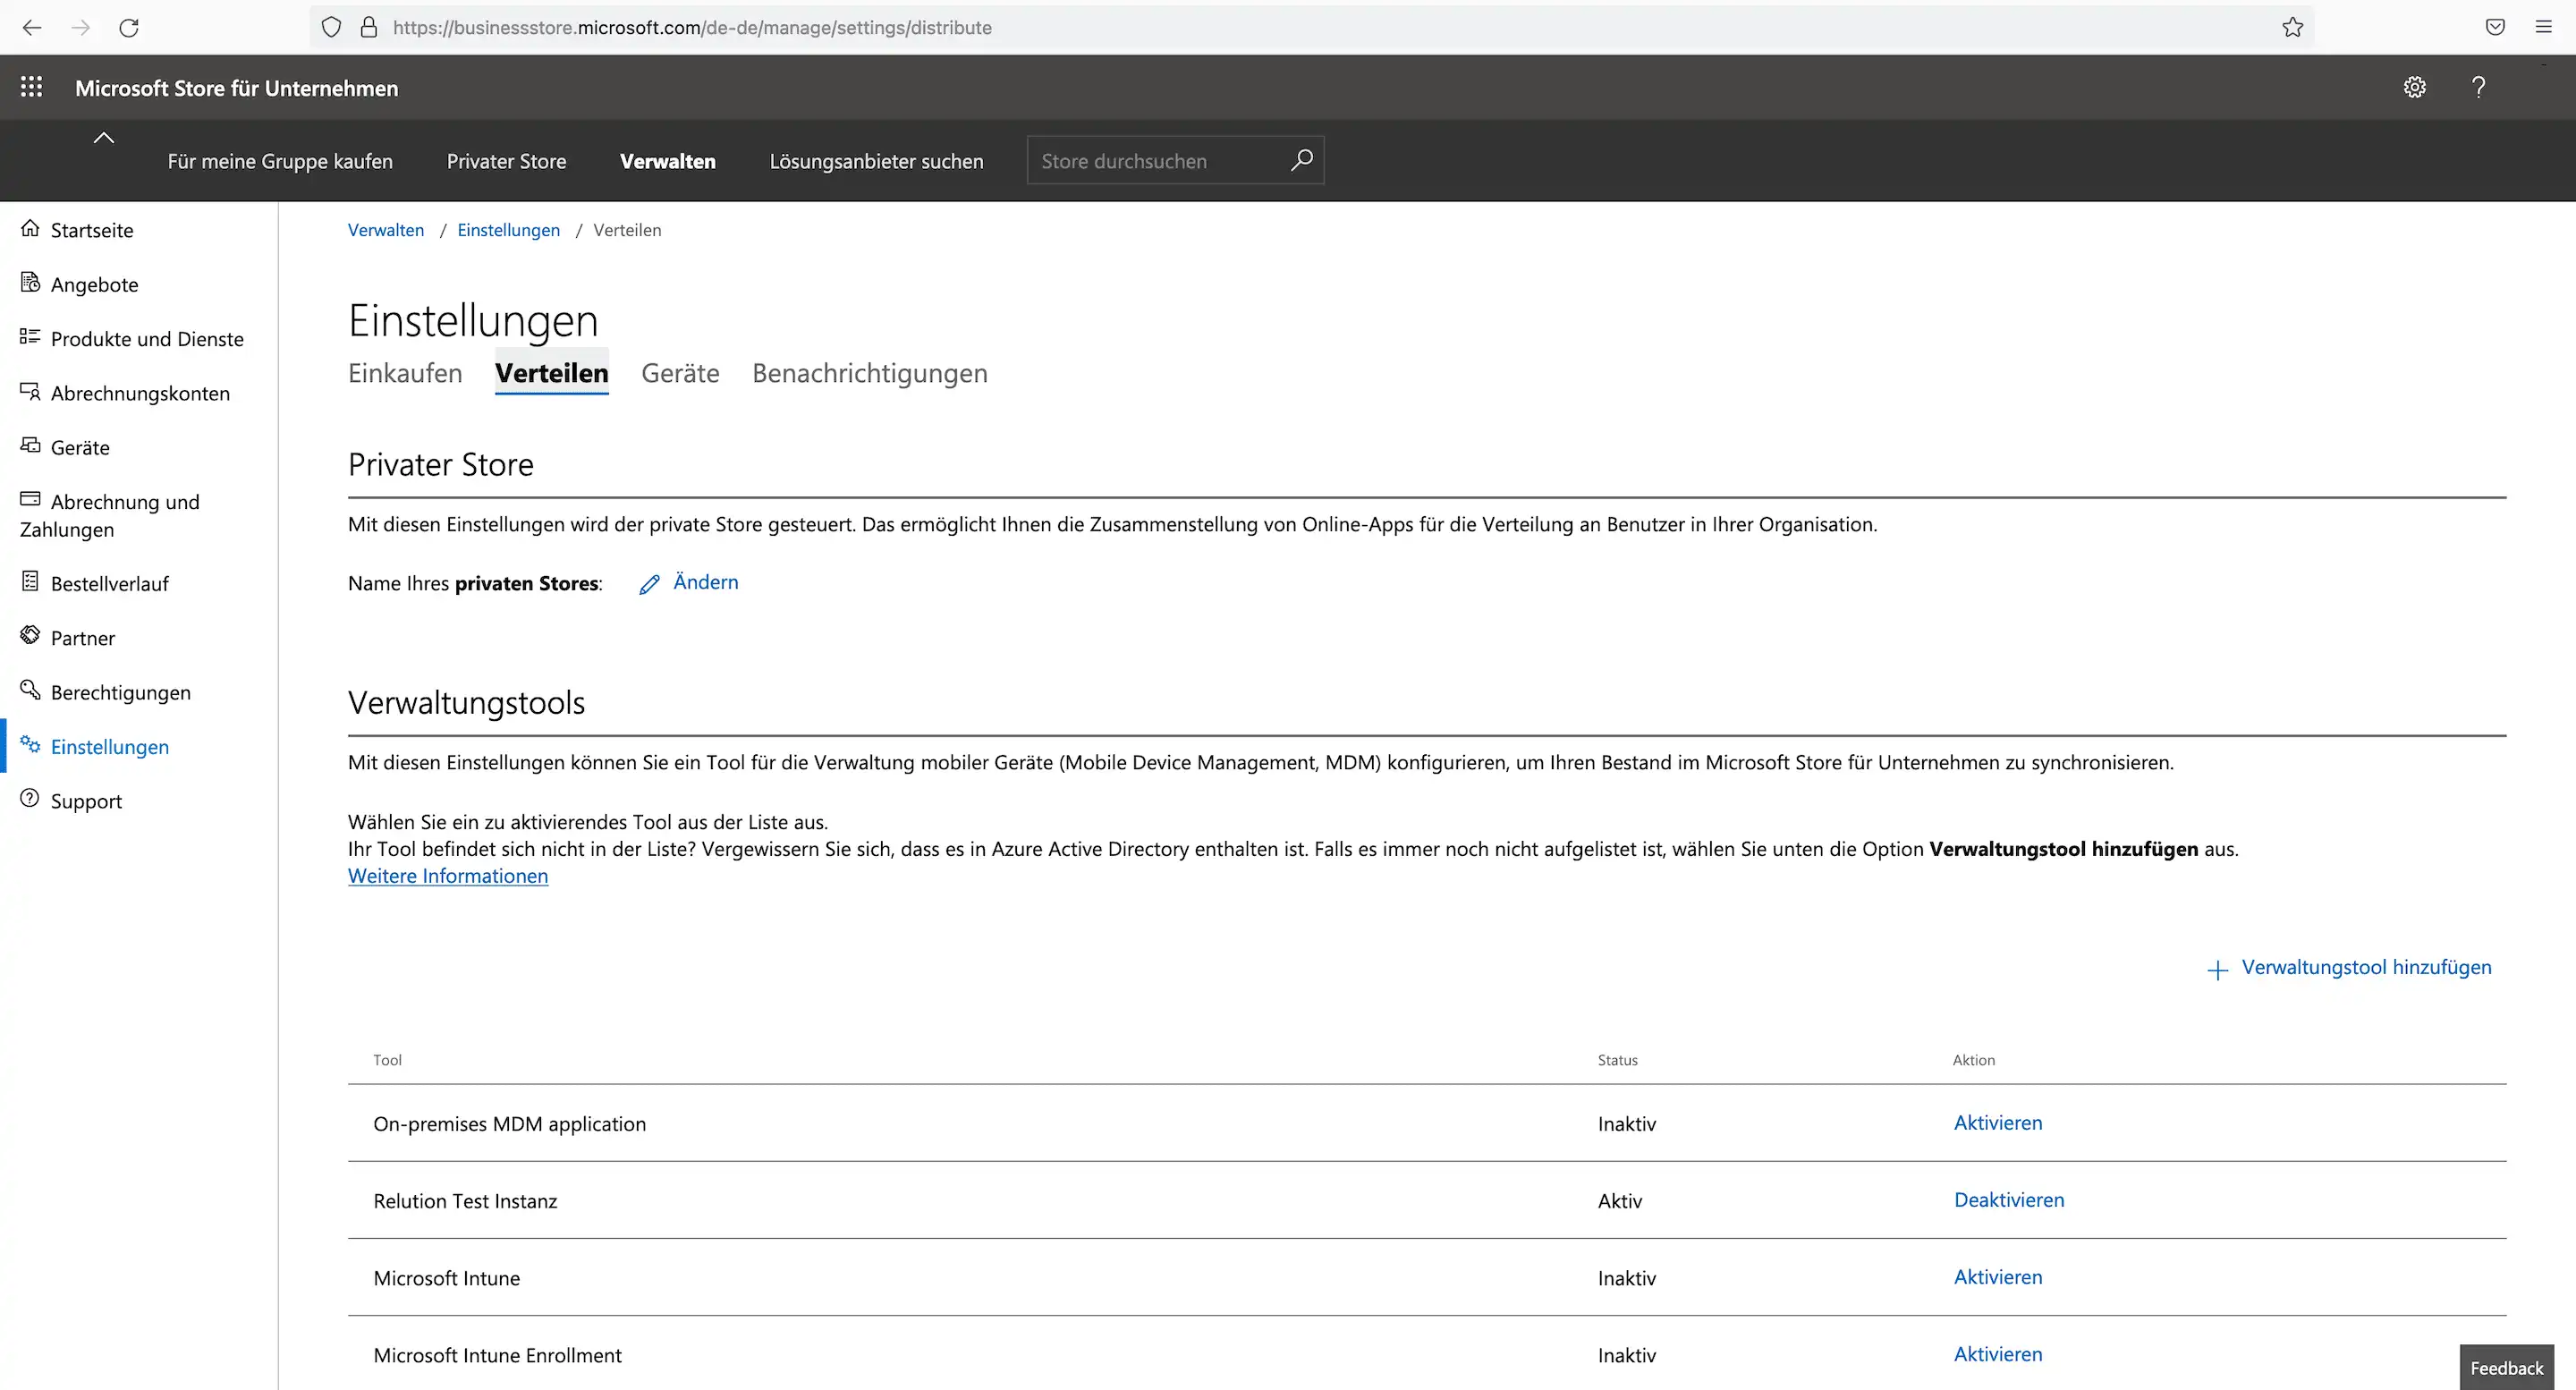
Task: Switch to the Geräte settings tab
Action: point(680,373)
